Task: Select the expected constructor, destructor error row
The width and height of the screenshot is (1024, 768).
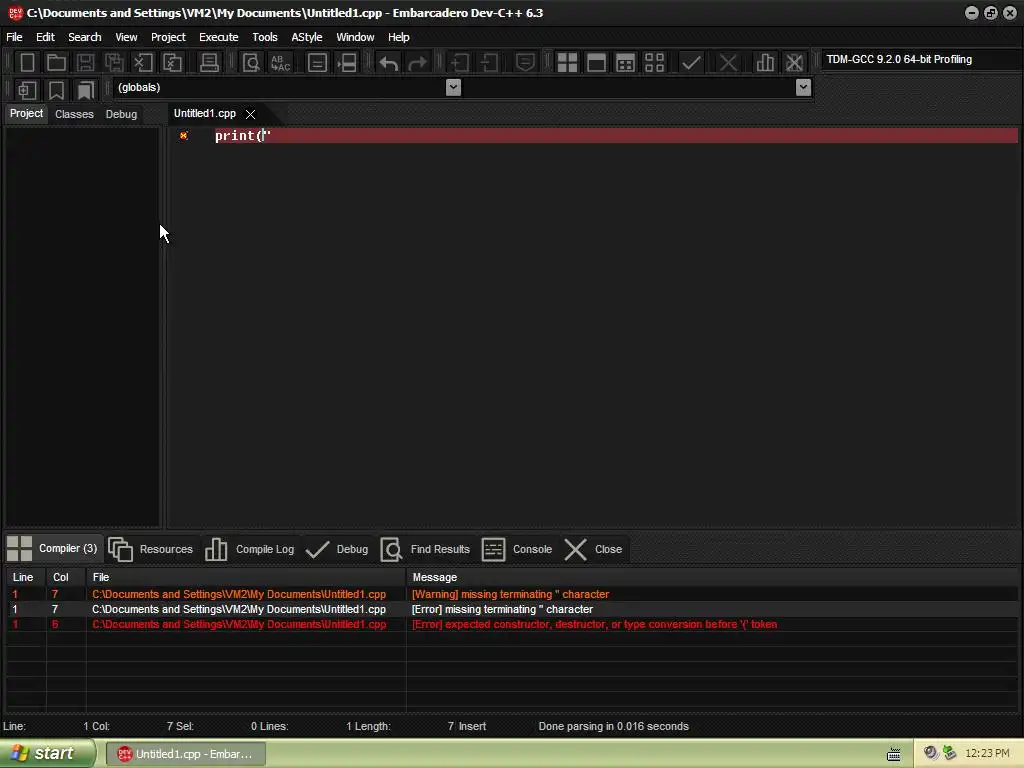Action: tap(512, 624)
